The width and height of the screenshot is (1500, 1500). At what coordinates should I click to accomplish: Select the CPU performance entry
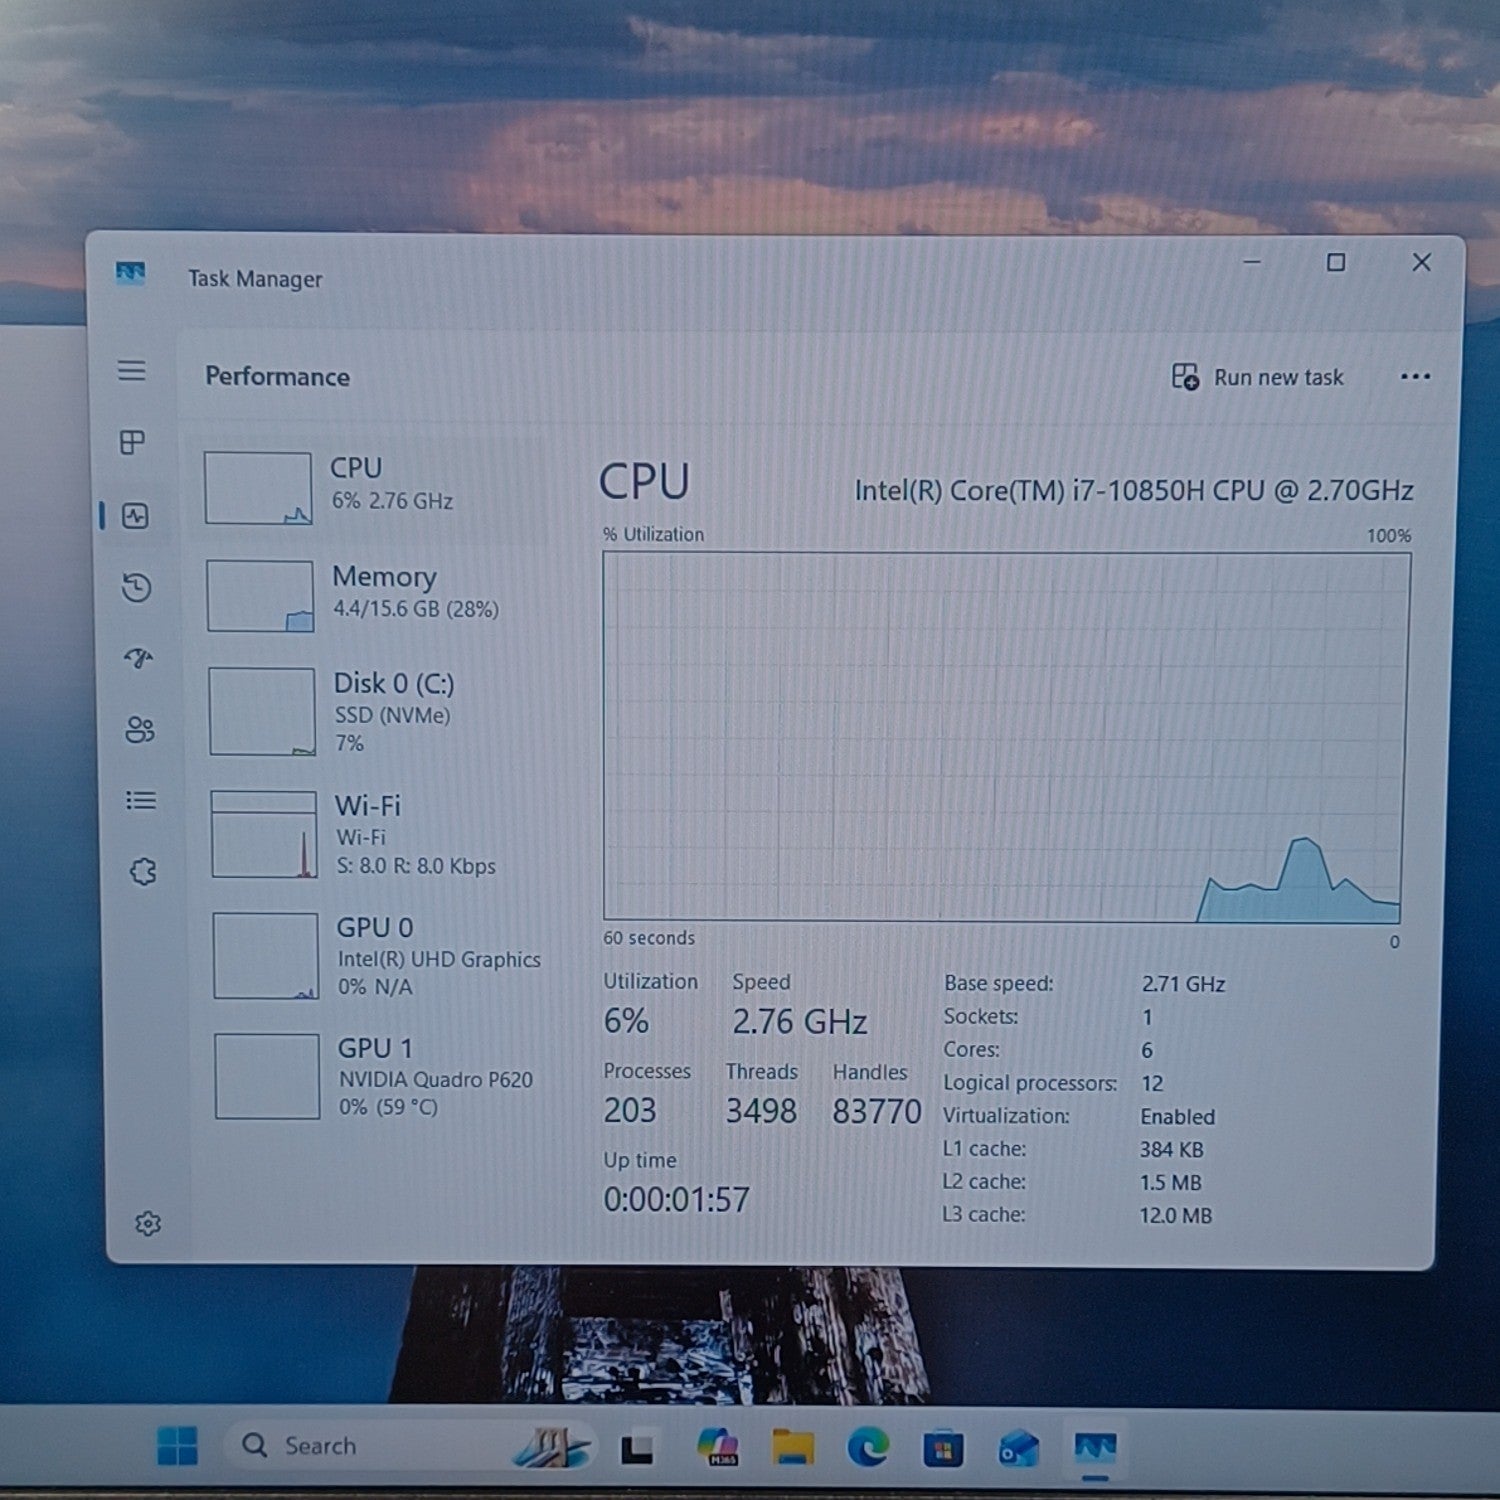click(368, 487)
